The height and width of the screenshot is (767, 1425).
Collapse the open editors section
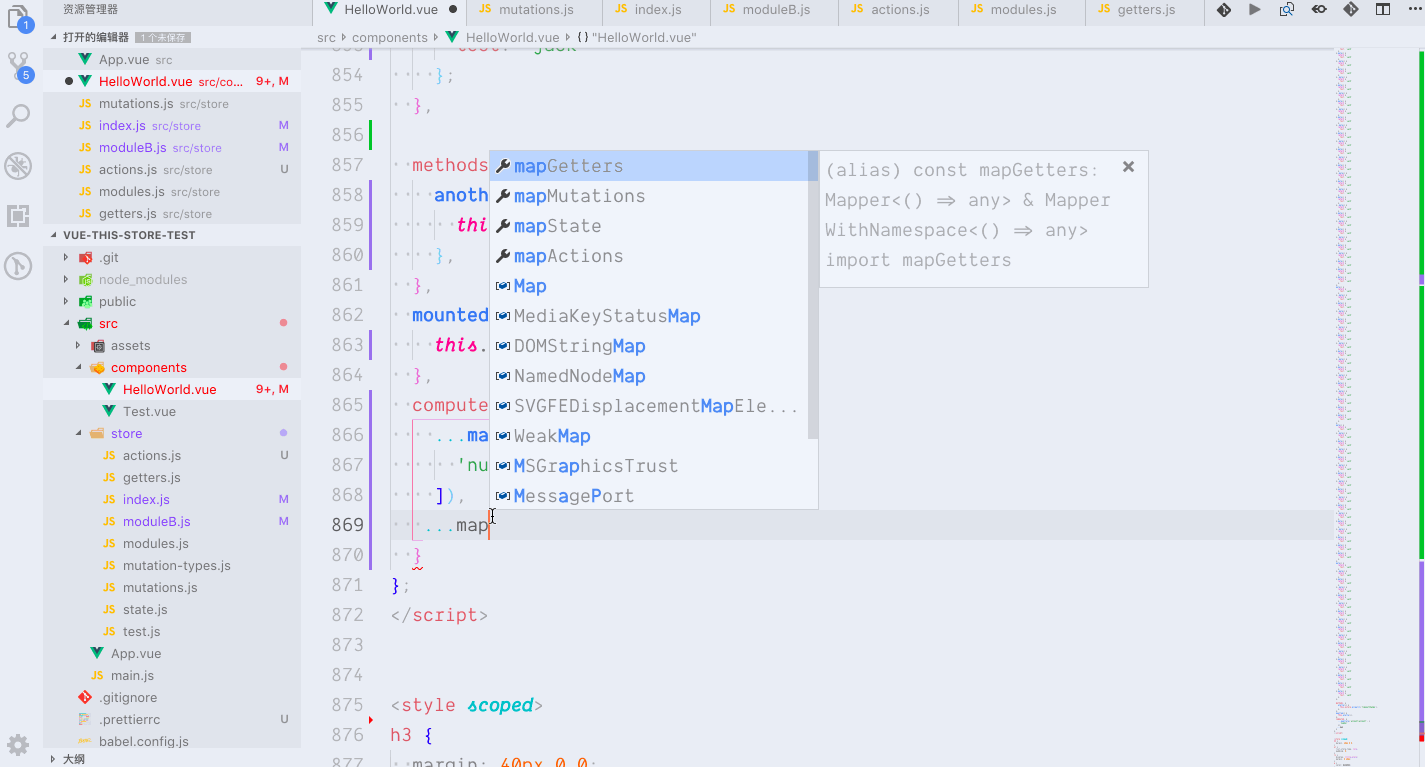pos(54,37)
